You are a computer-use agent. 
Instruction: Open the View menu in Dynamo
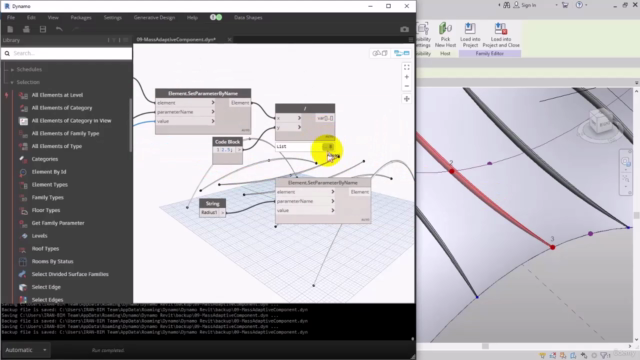click(x=53, y=18)
